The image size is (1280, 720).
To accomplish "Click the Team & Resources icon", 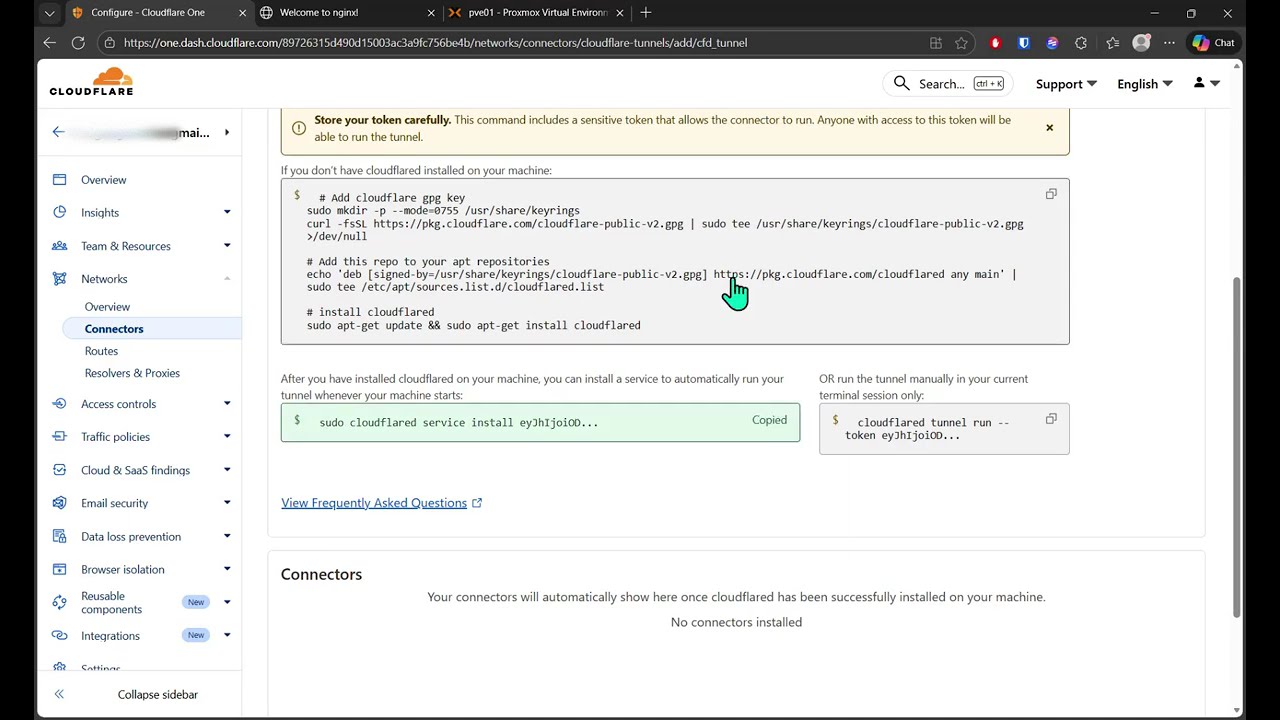I will (x=59, y=246).
